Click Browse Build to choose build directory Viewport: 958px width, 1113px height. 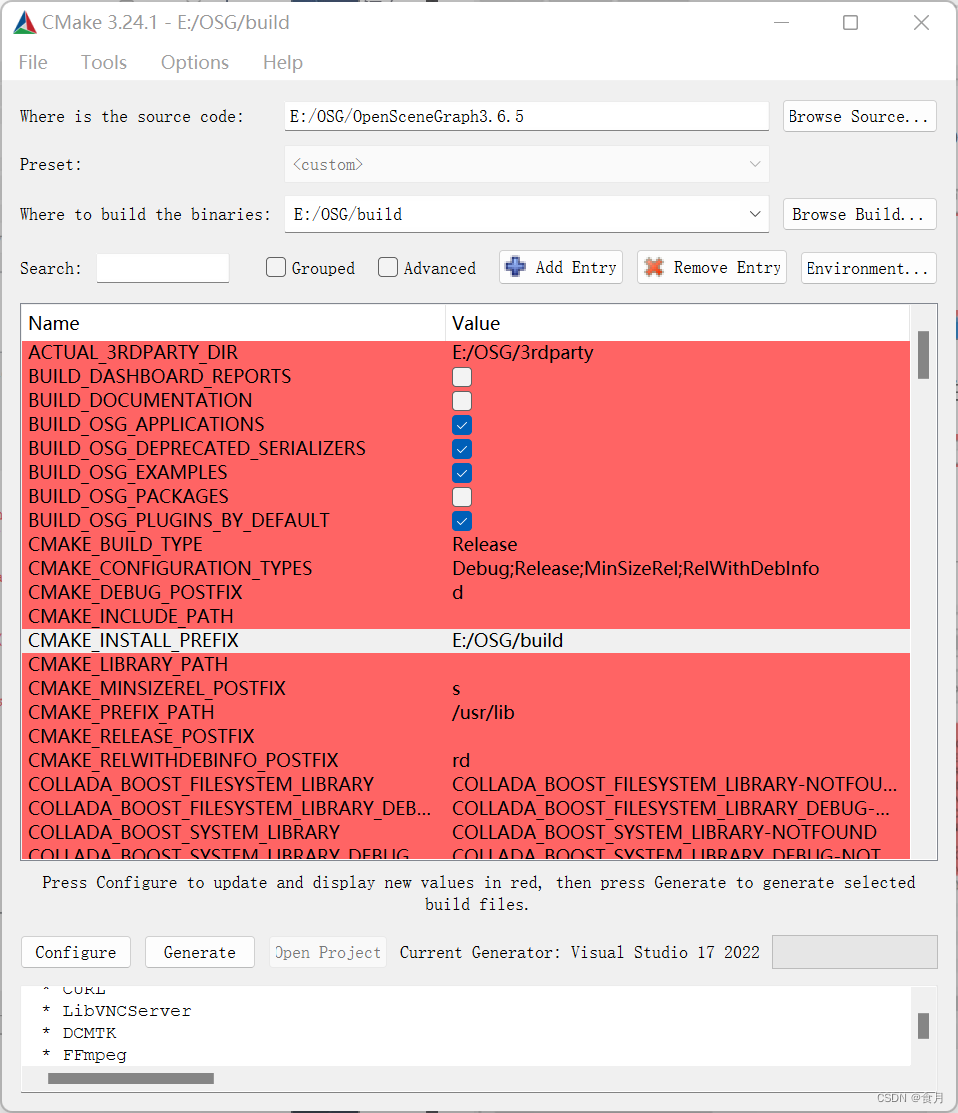(859, 214)
